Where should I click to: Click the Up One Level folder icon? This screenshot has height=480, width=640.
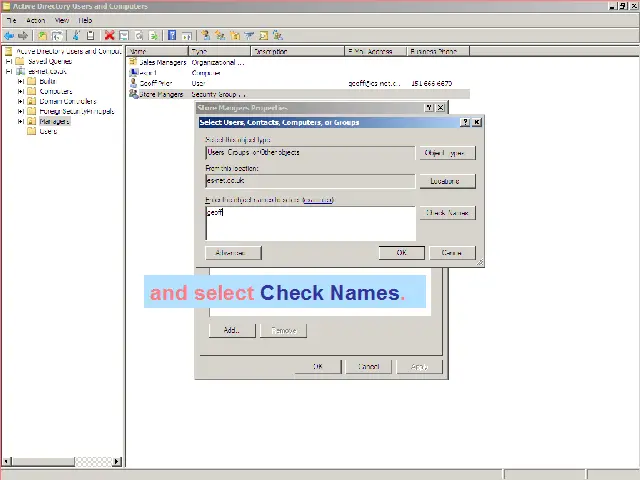42,35
